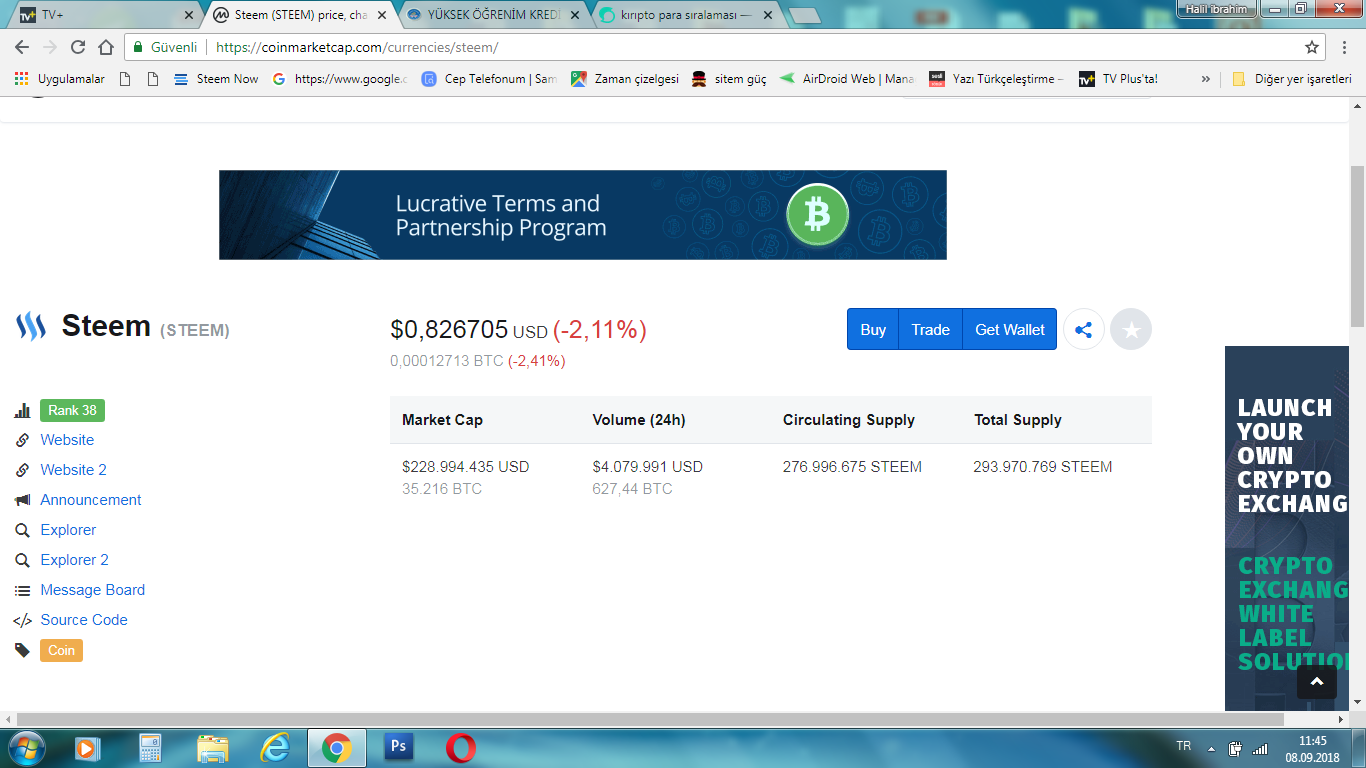Image resolution: width=1366 pixels, height=768 pixels.
Task: Click the volume value $4.079.991 USD
Action: pyautogui.click(x=648, y=467)
